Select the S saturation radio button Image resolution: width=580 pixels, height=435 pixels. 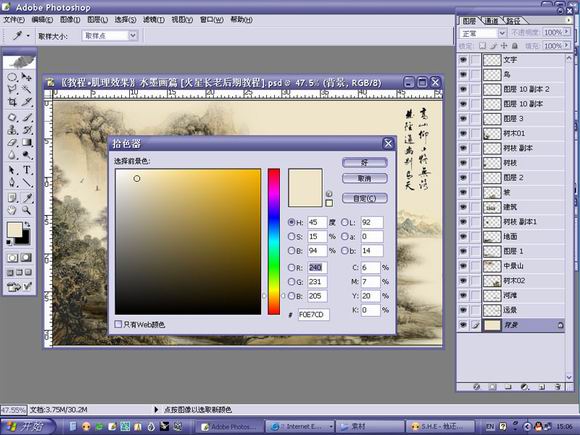coord(291,236)
